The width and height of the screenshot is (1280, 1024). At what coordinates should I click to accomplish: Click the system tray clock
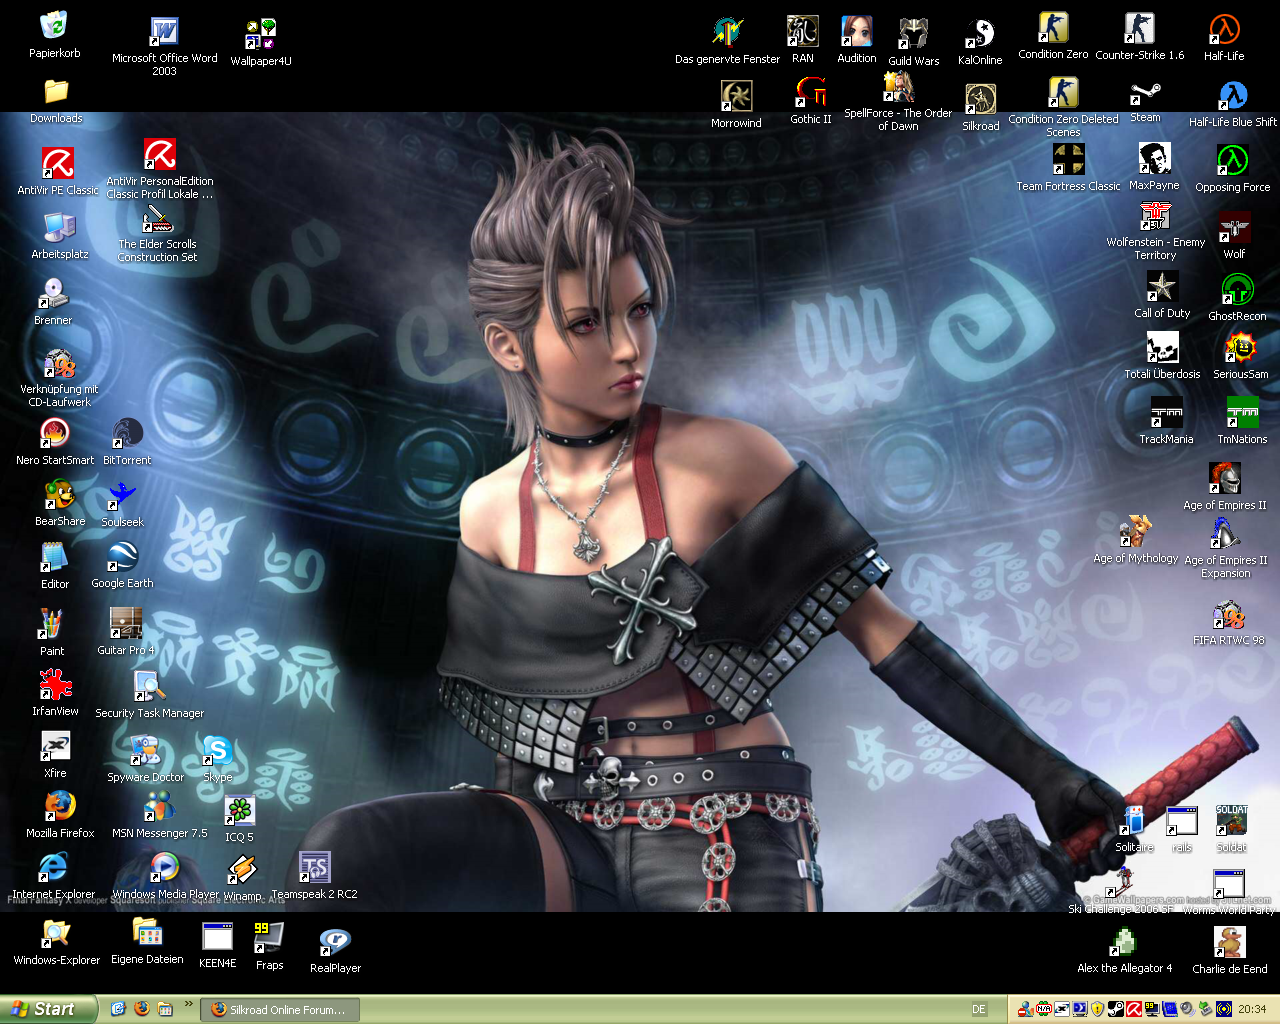pyautogui.click(x=1252, y=1010)
